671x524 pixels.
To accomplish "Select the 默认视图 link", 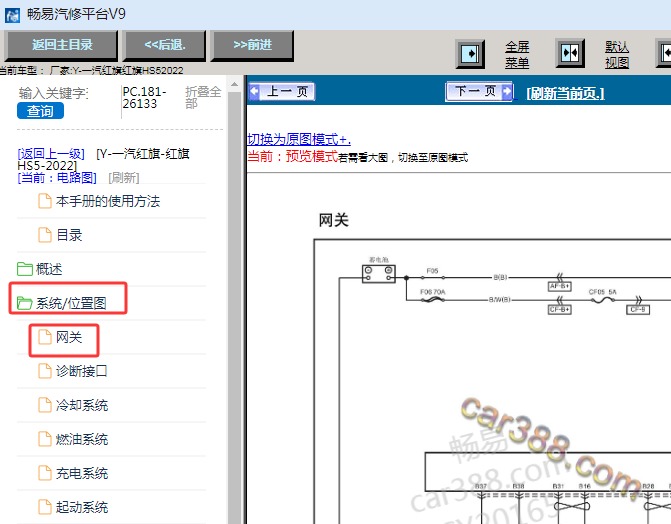I will [617, 54].
